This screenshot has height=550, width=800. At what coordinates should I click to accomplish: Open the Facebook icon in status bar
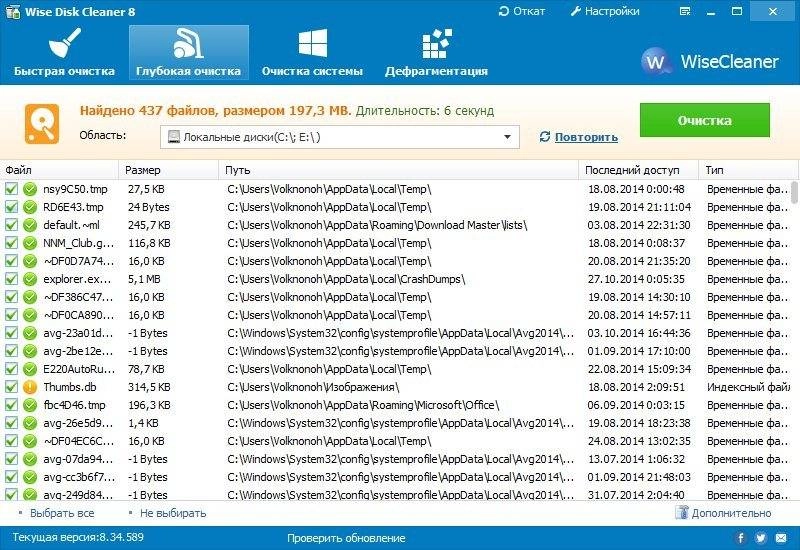(741, 538)
